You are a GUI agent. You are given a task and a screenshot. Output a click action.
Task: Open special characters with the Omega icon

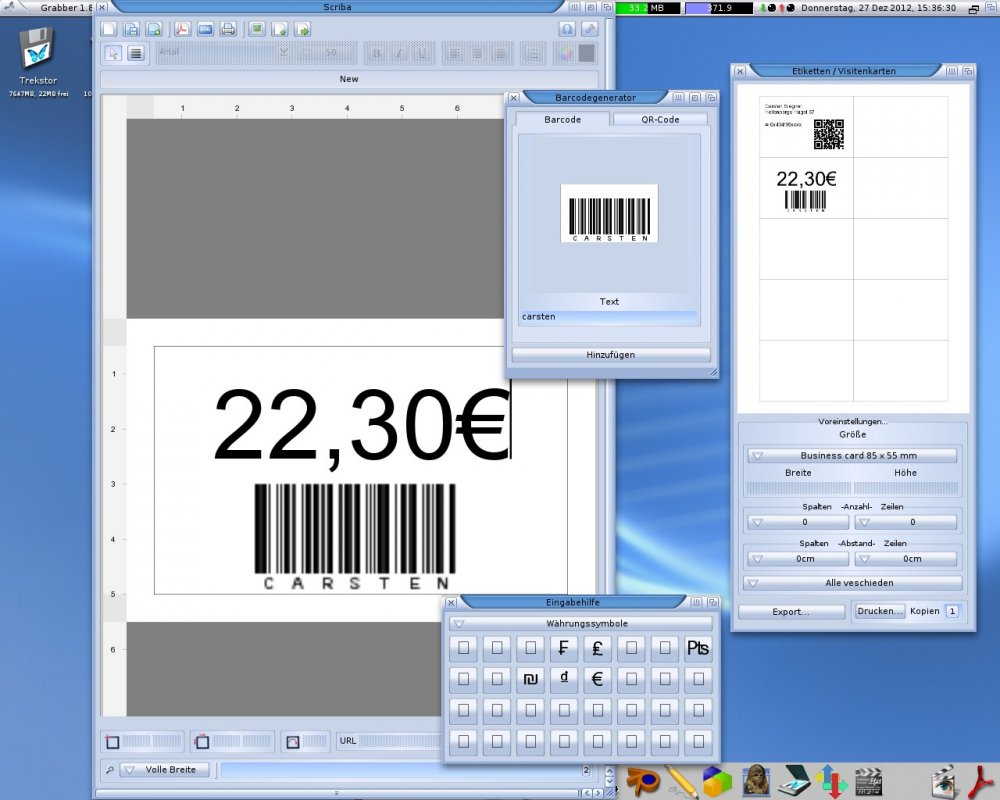click(567, 29)
